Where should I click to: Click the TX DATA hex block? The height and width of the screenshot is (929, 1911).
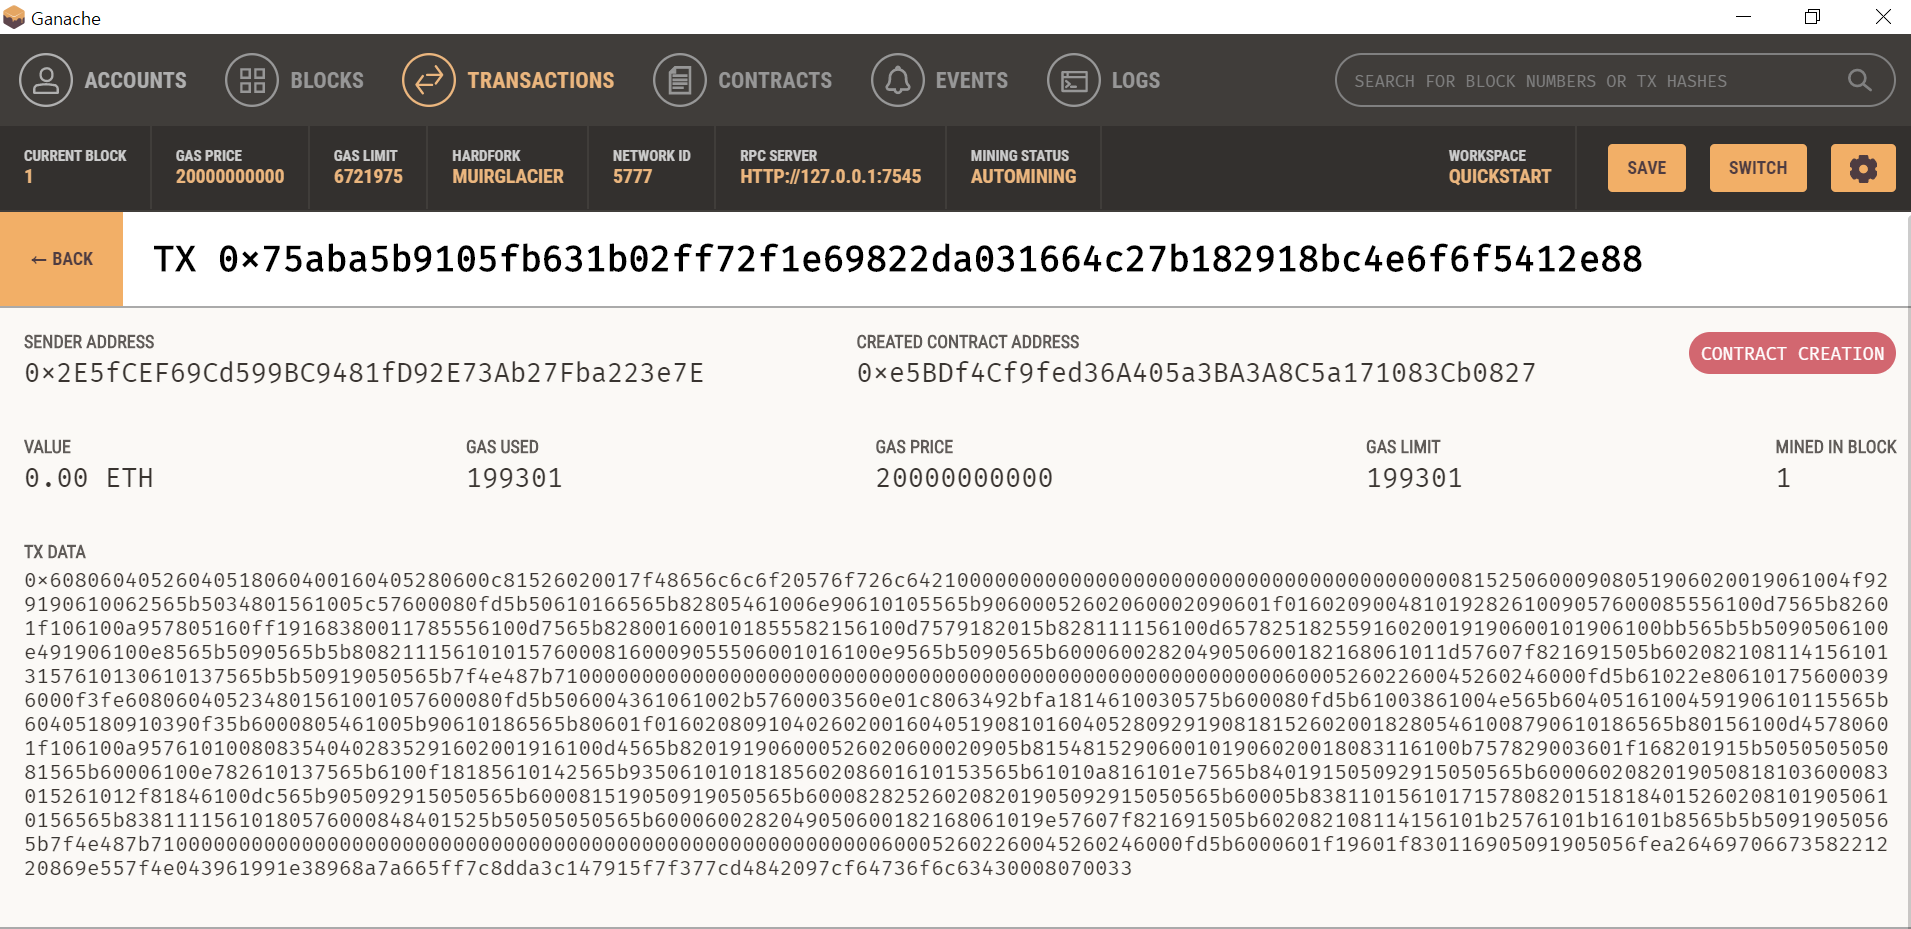(x=956, y=724)
